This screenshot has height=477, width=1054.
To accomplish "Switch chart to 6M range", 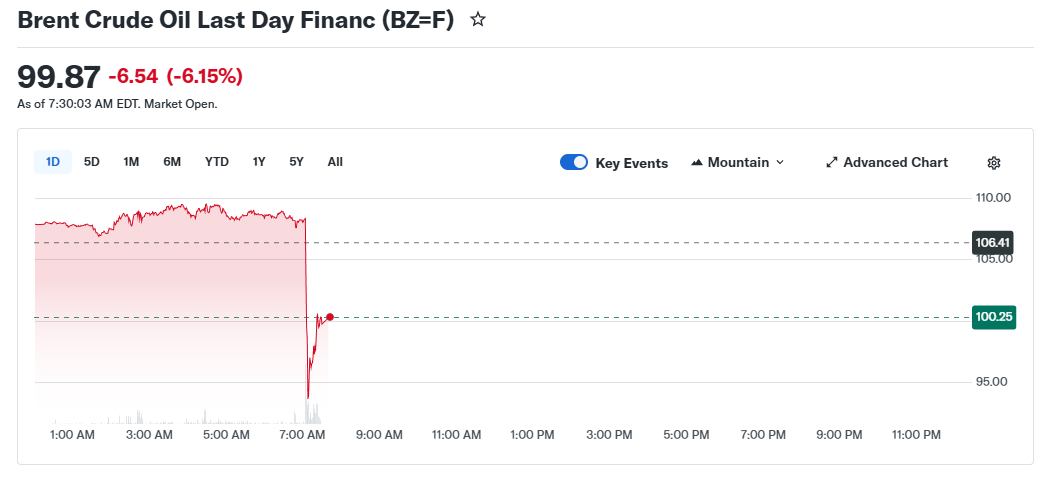I will [x=172, y=162].
